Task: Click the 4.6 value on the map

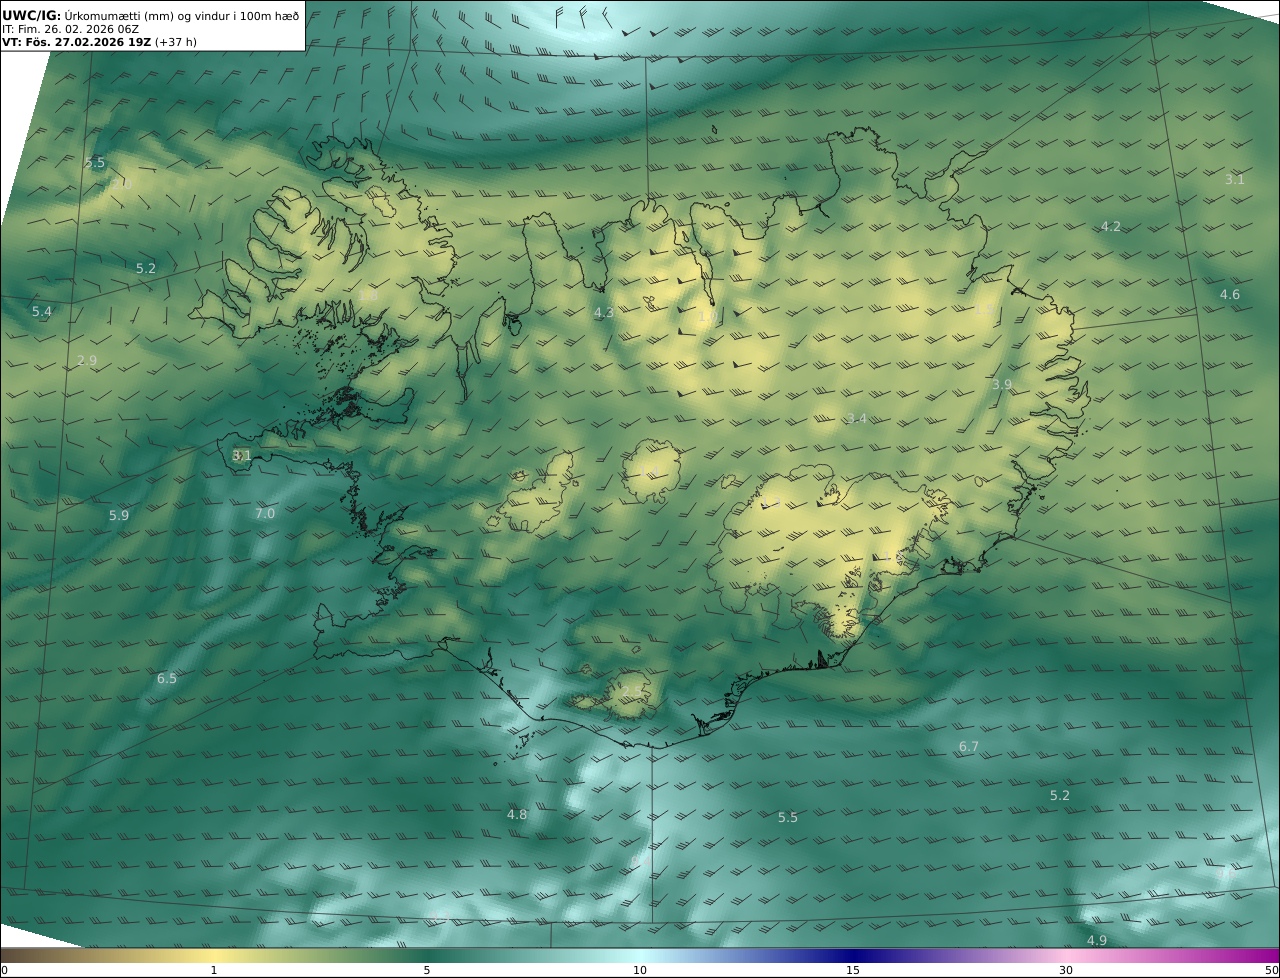Action: 1229,295
